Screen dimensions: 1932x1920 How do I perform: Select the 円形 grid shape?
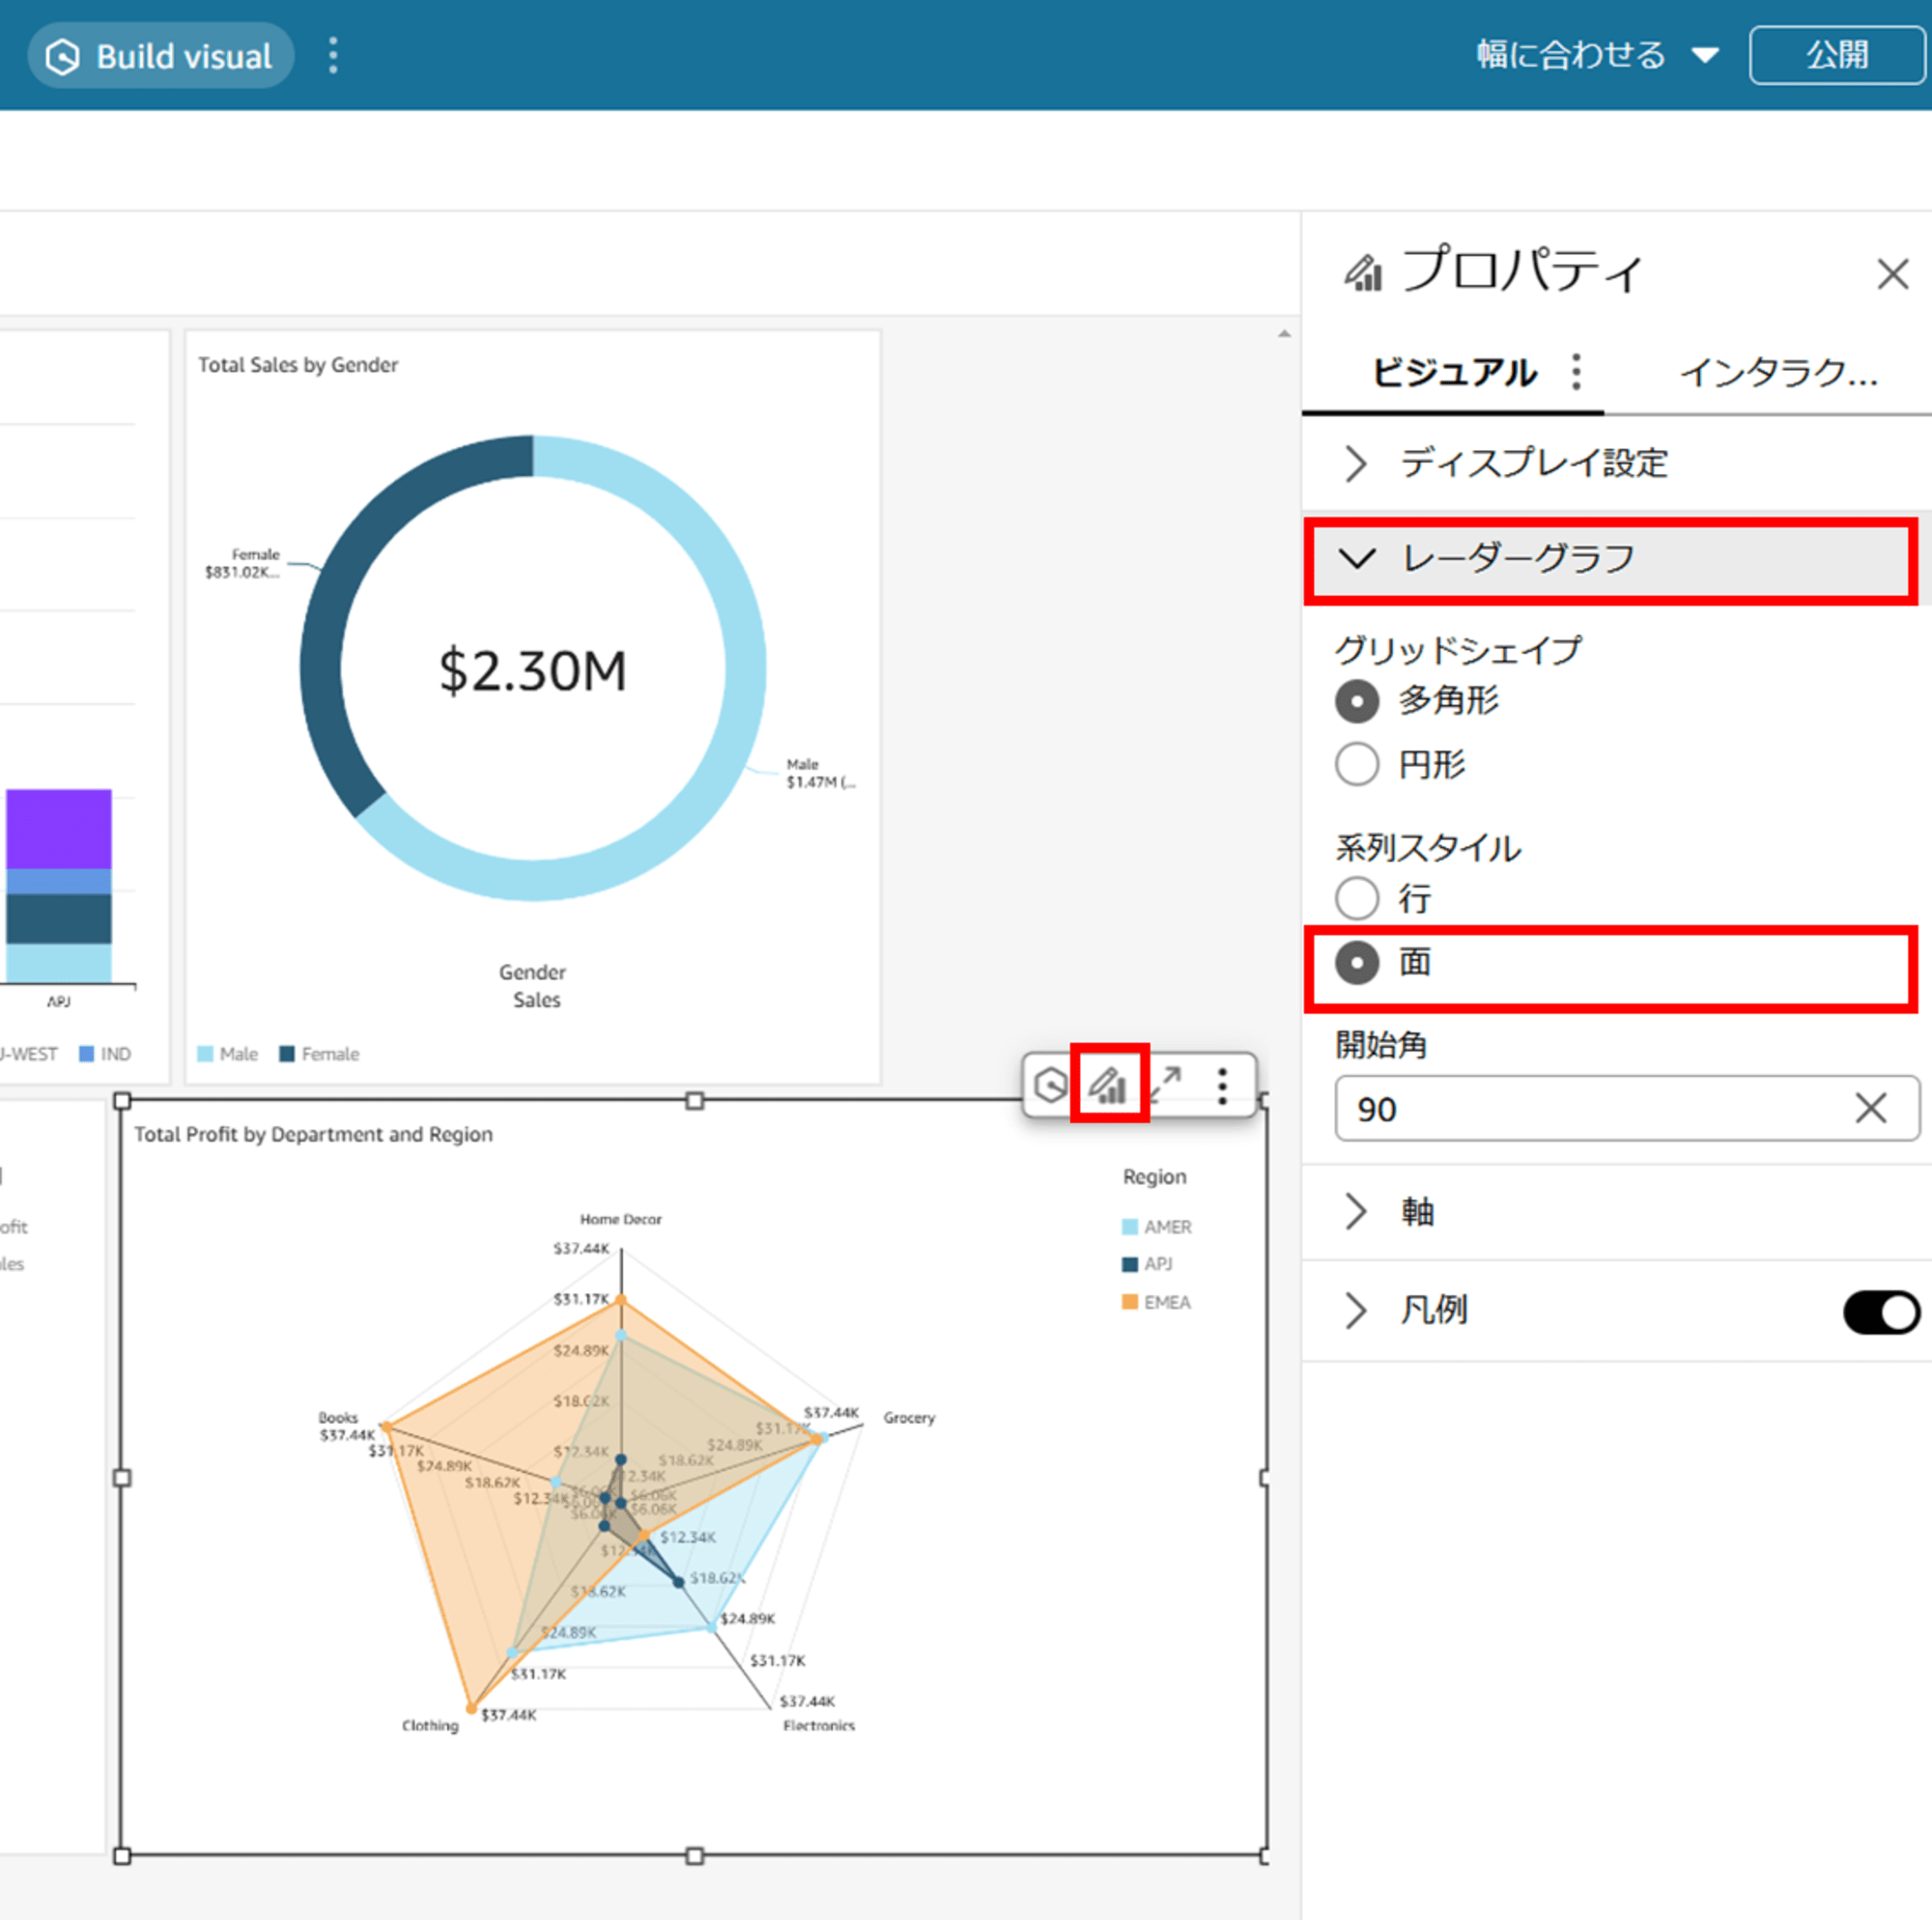[1356, 764]
